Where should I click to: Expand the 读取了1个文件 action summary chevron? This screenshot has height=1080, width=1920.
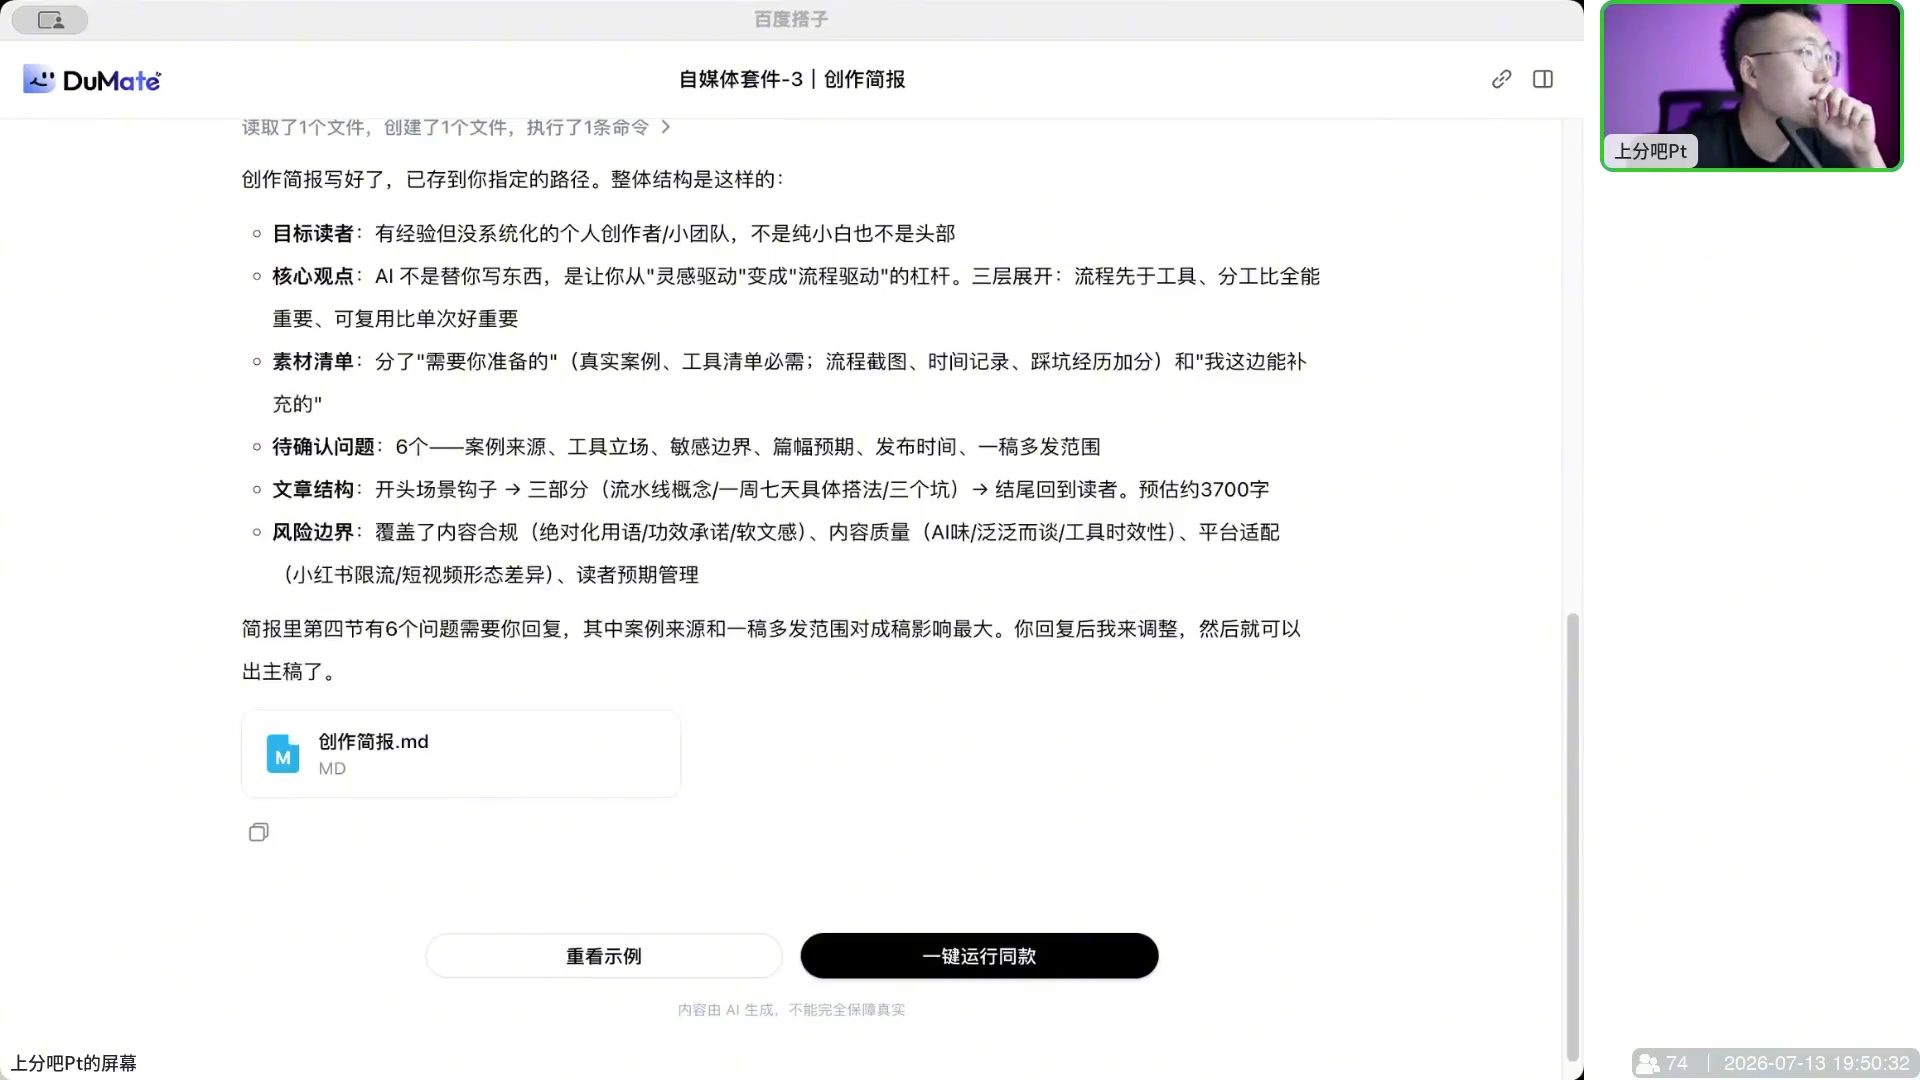(x=666, y=127)
